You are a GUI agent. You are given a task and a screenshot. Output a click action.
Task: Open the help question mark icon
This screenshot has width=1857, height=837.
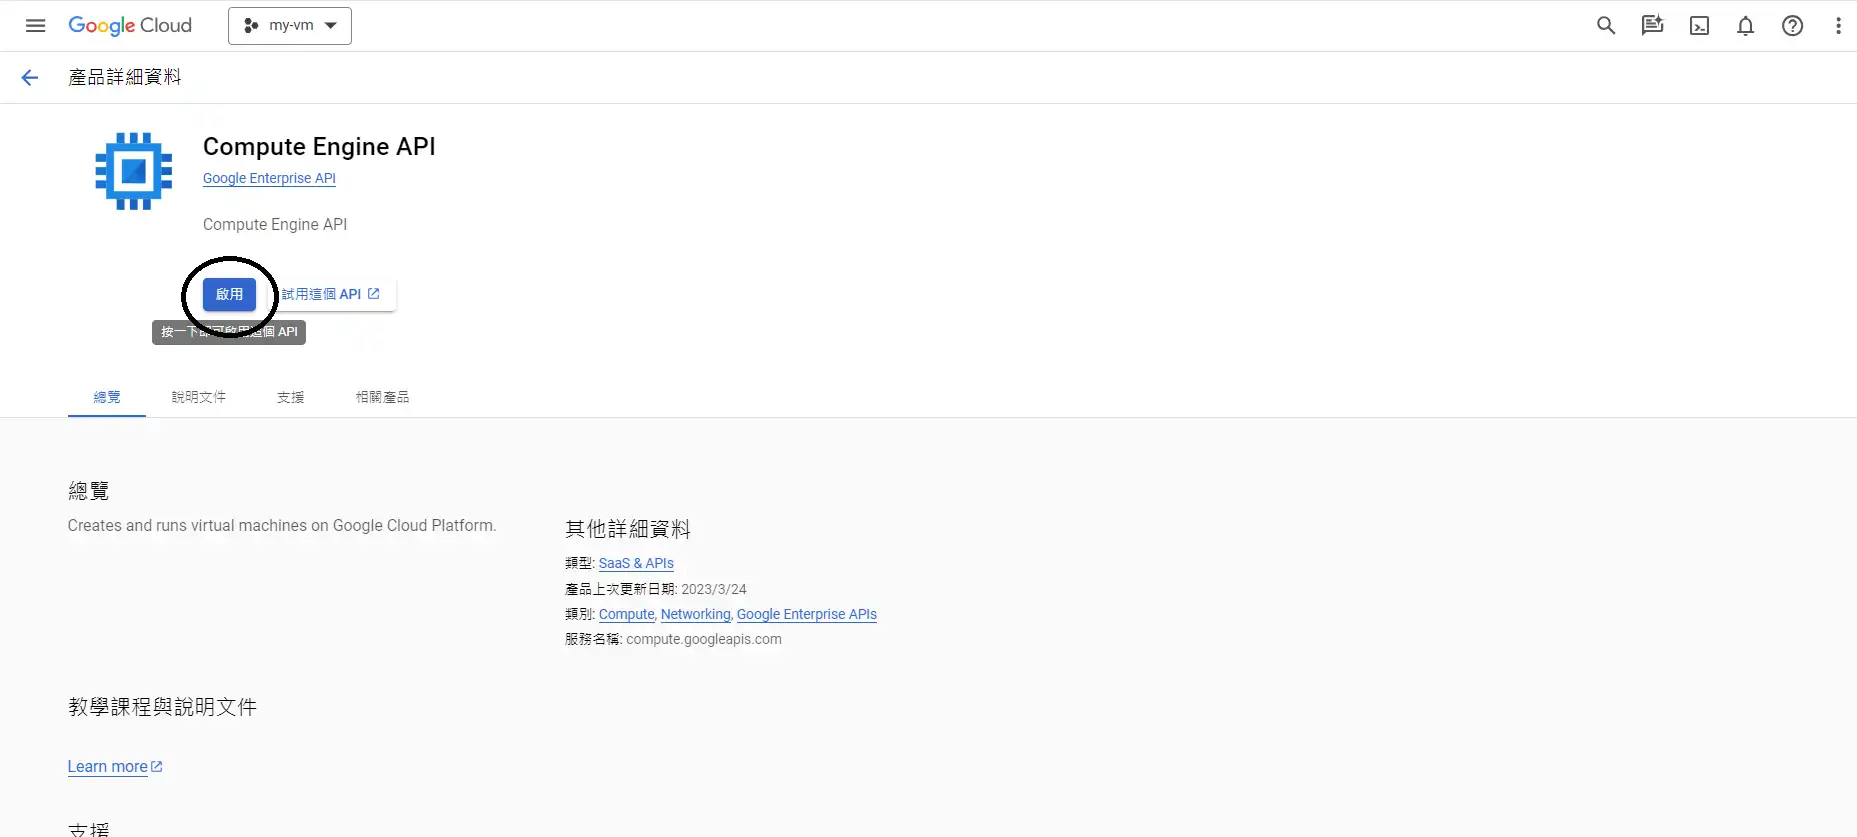click(x=1792, y=26)
